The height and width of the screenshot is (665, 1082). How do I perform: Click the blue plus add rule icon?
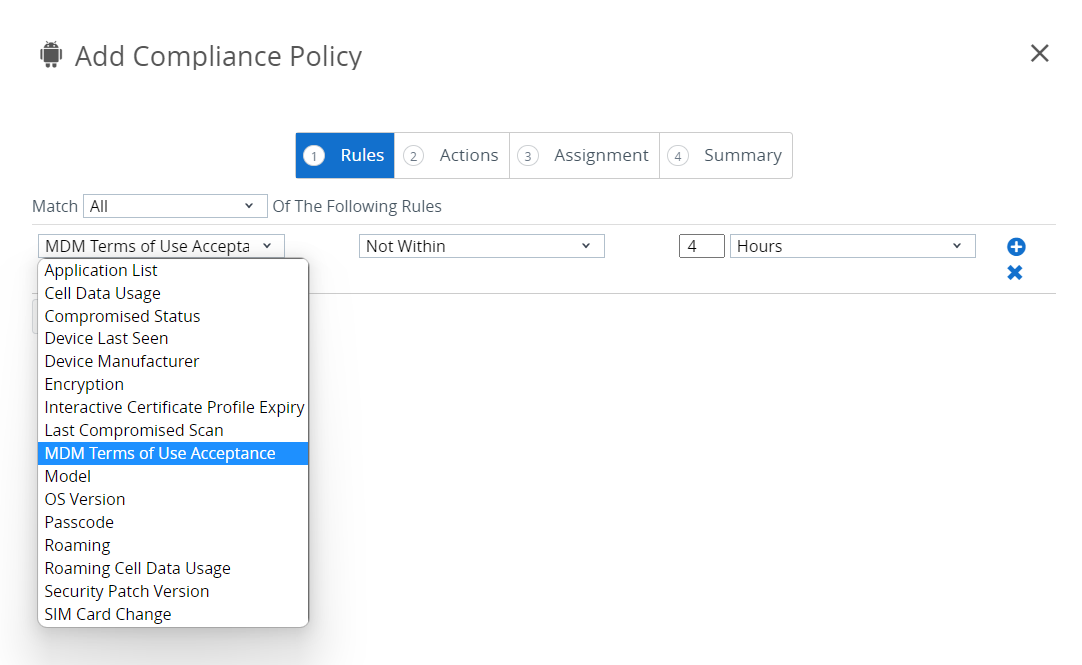pyautogui.click(x=1016, y=247)
